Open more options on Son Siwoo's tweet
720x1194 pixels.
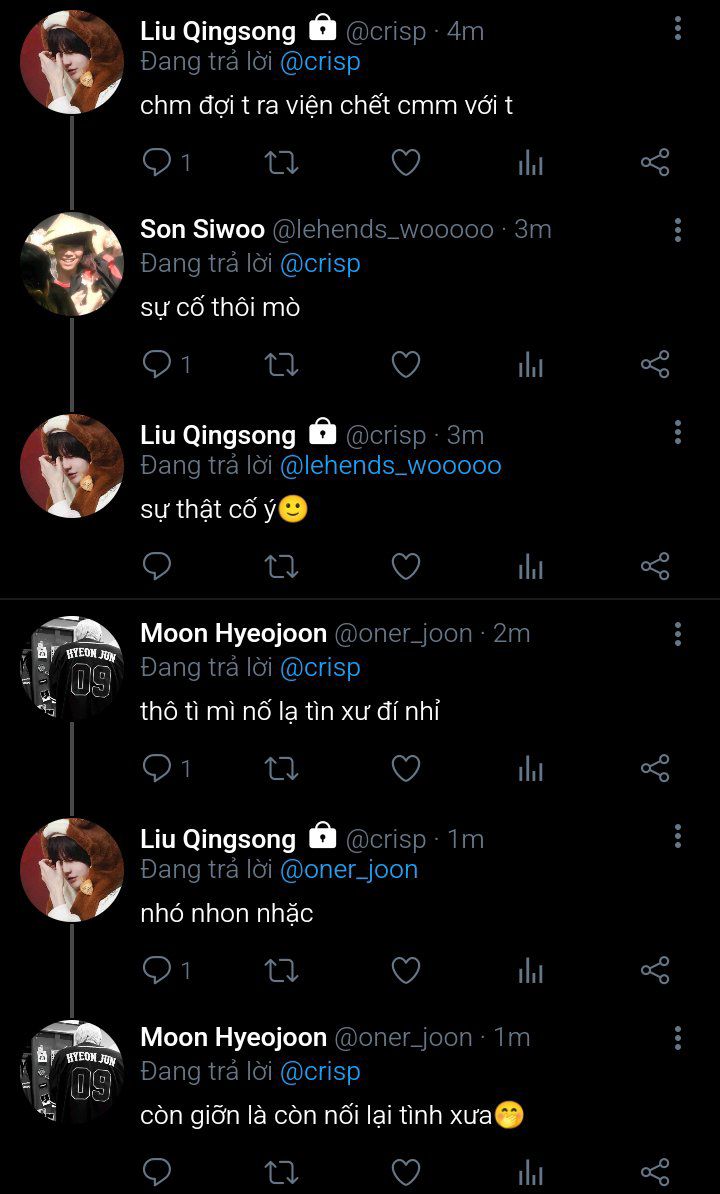point(677,230)
